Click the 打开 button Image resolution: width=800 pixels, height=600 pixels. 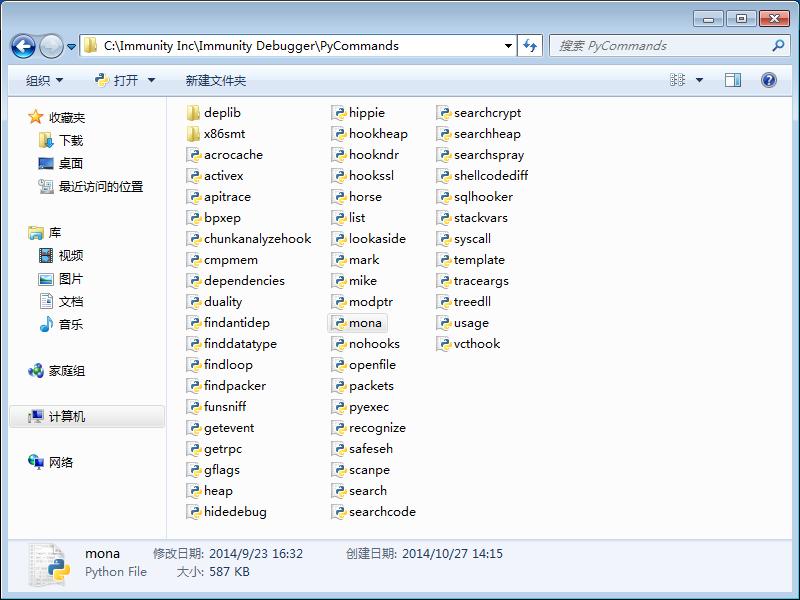tap(117, 80)
